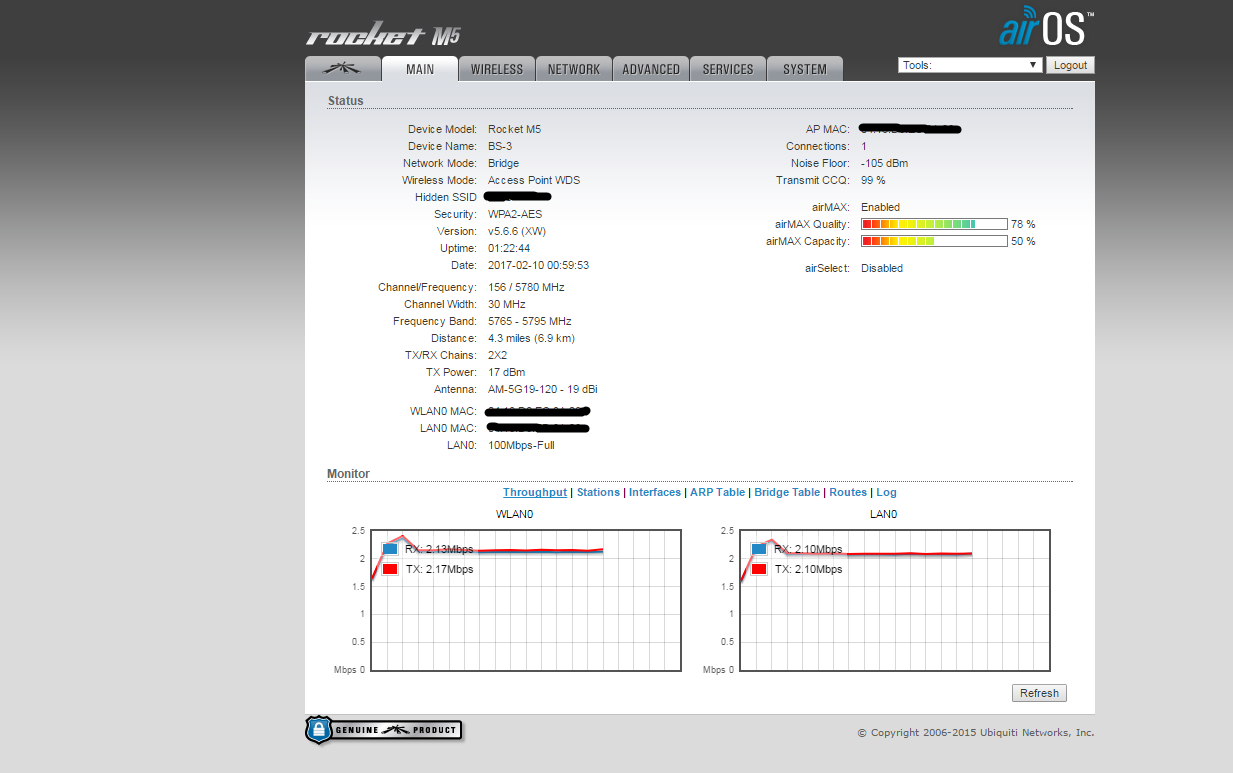Open the Bridge Table link
The image size is (1233, 773).
[787, 492]
